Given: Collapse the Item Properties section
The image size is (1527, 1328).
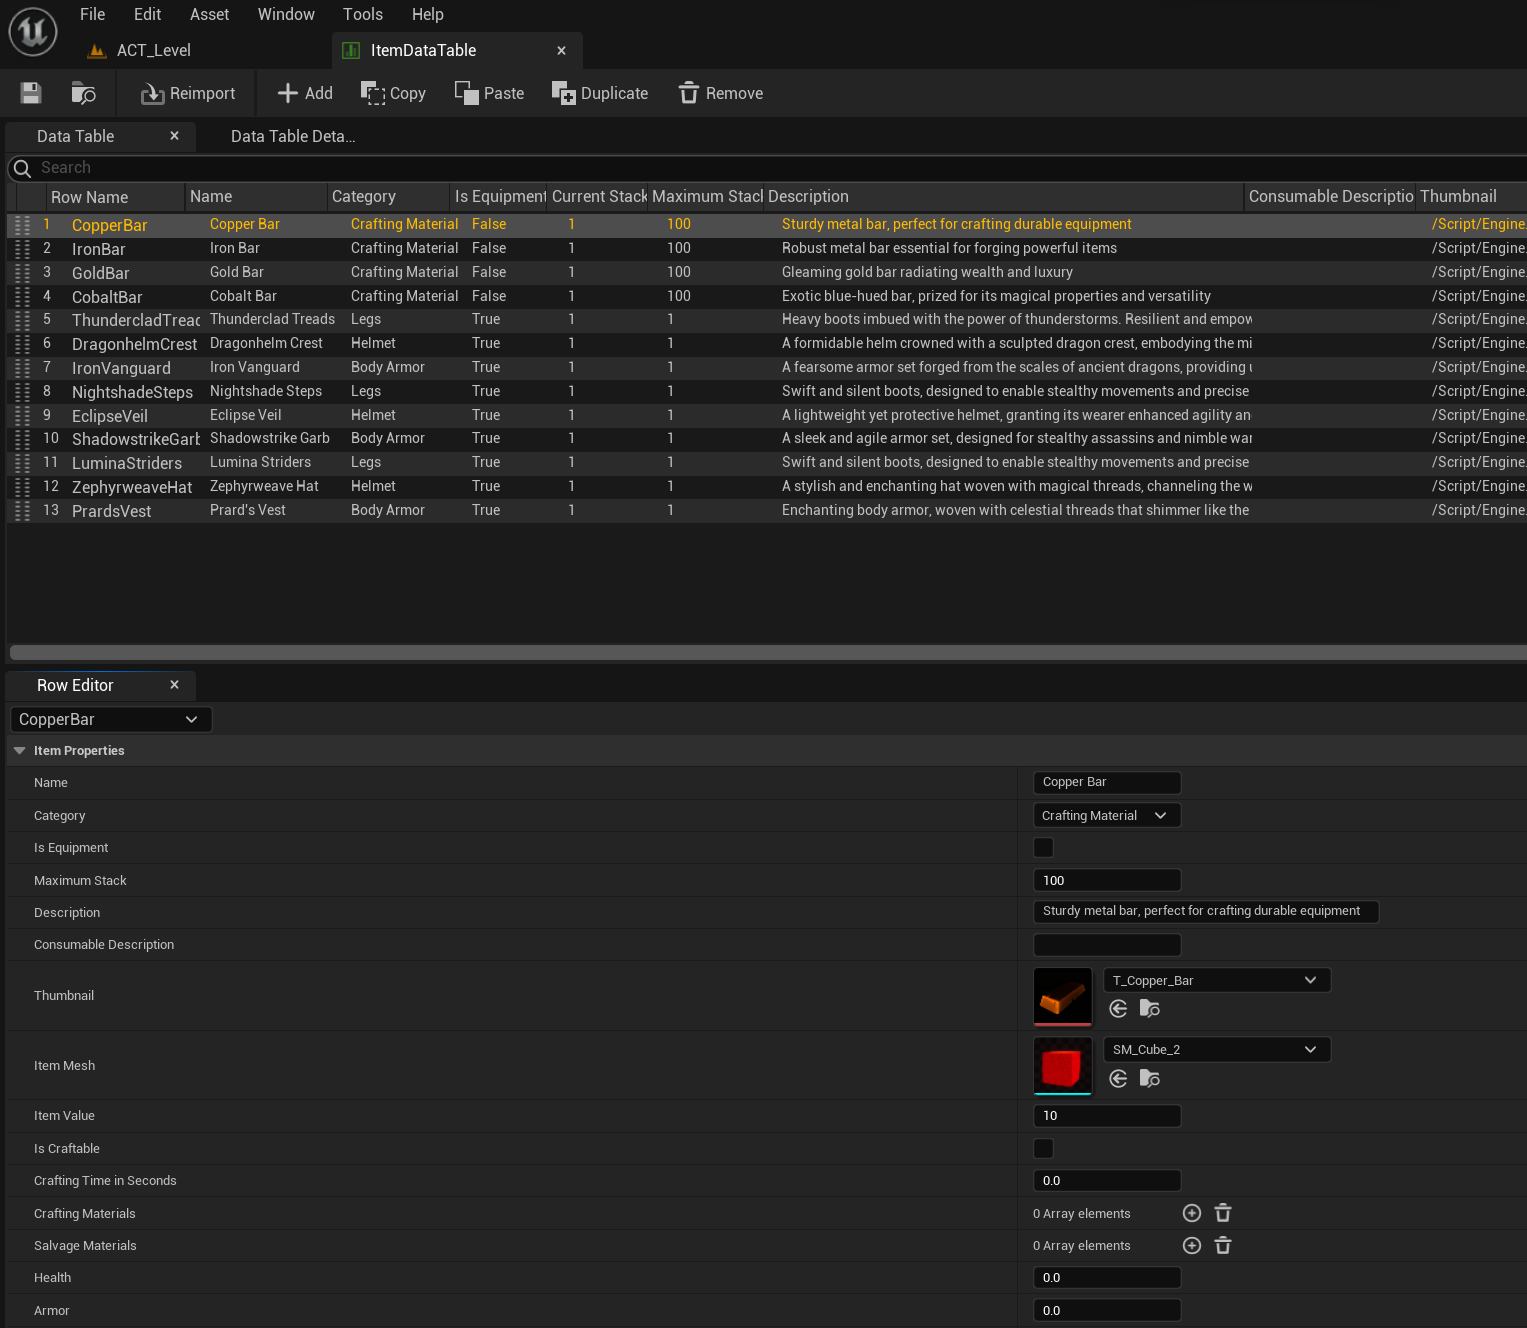Looking at the screenshot, I should tap(19, 750).
